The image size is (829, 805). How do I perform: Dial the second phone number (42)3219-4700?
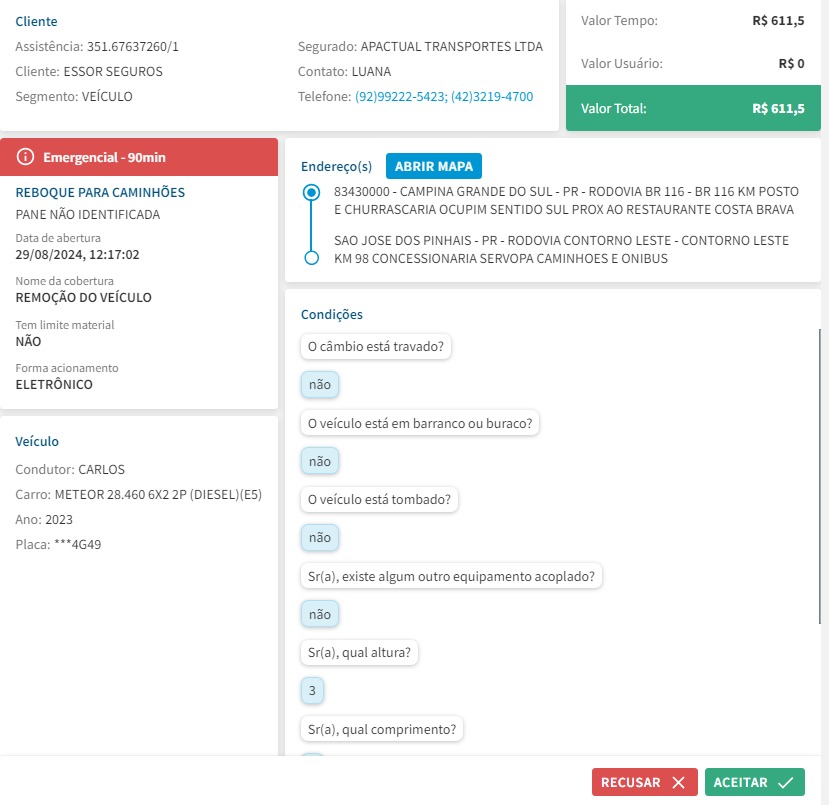492,97
